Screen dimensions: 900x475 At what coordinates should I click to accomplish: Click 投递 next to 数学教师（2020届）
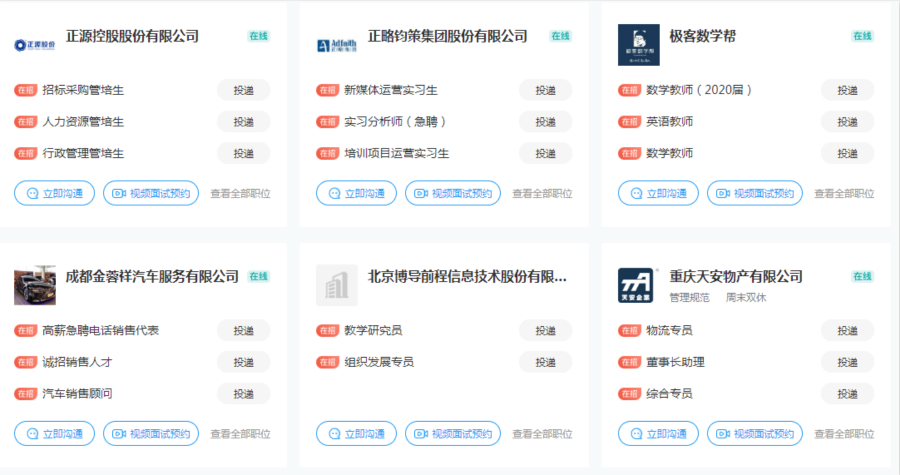pyautogui.click(x=847, y=90)
